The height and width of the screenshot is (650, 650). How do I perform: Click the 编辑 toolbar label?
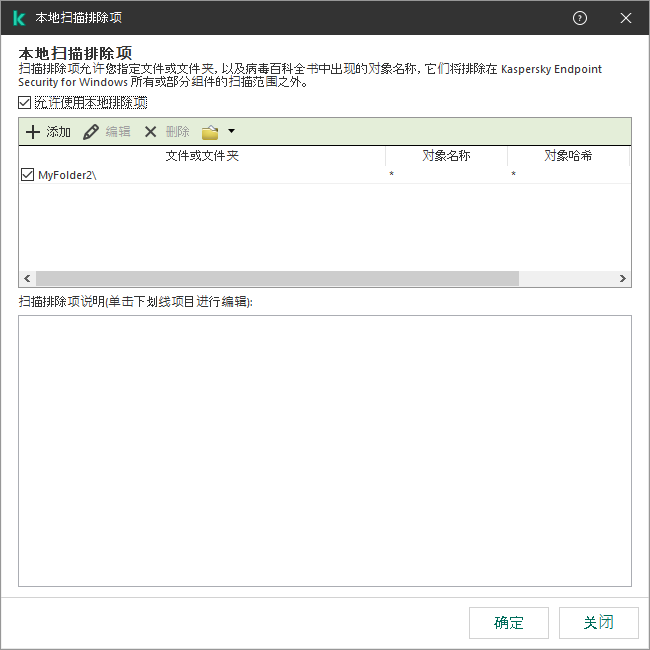118,132
